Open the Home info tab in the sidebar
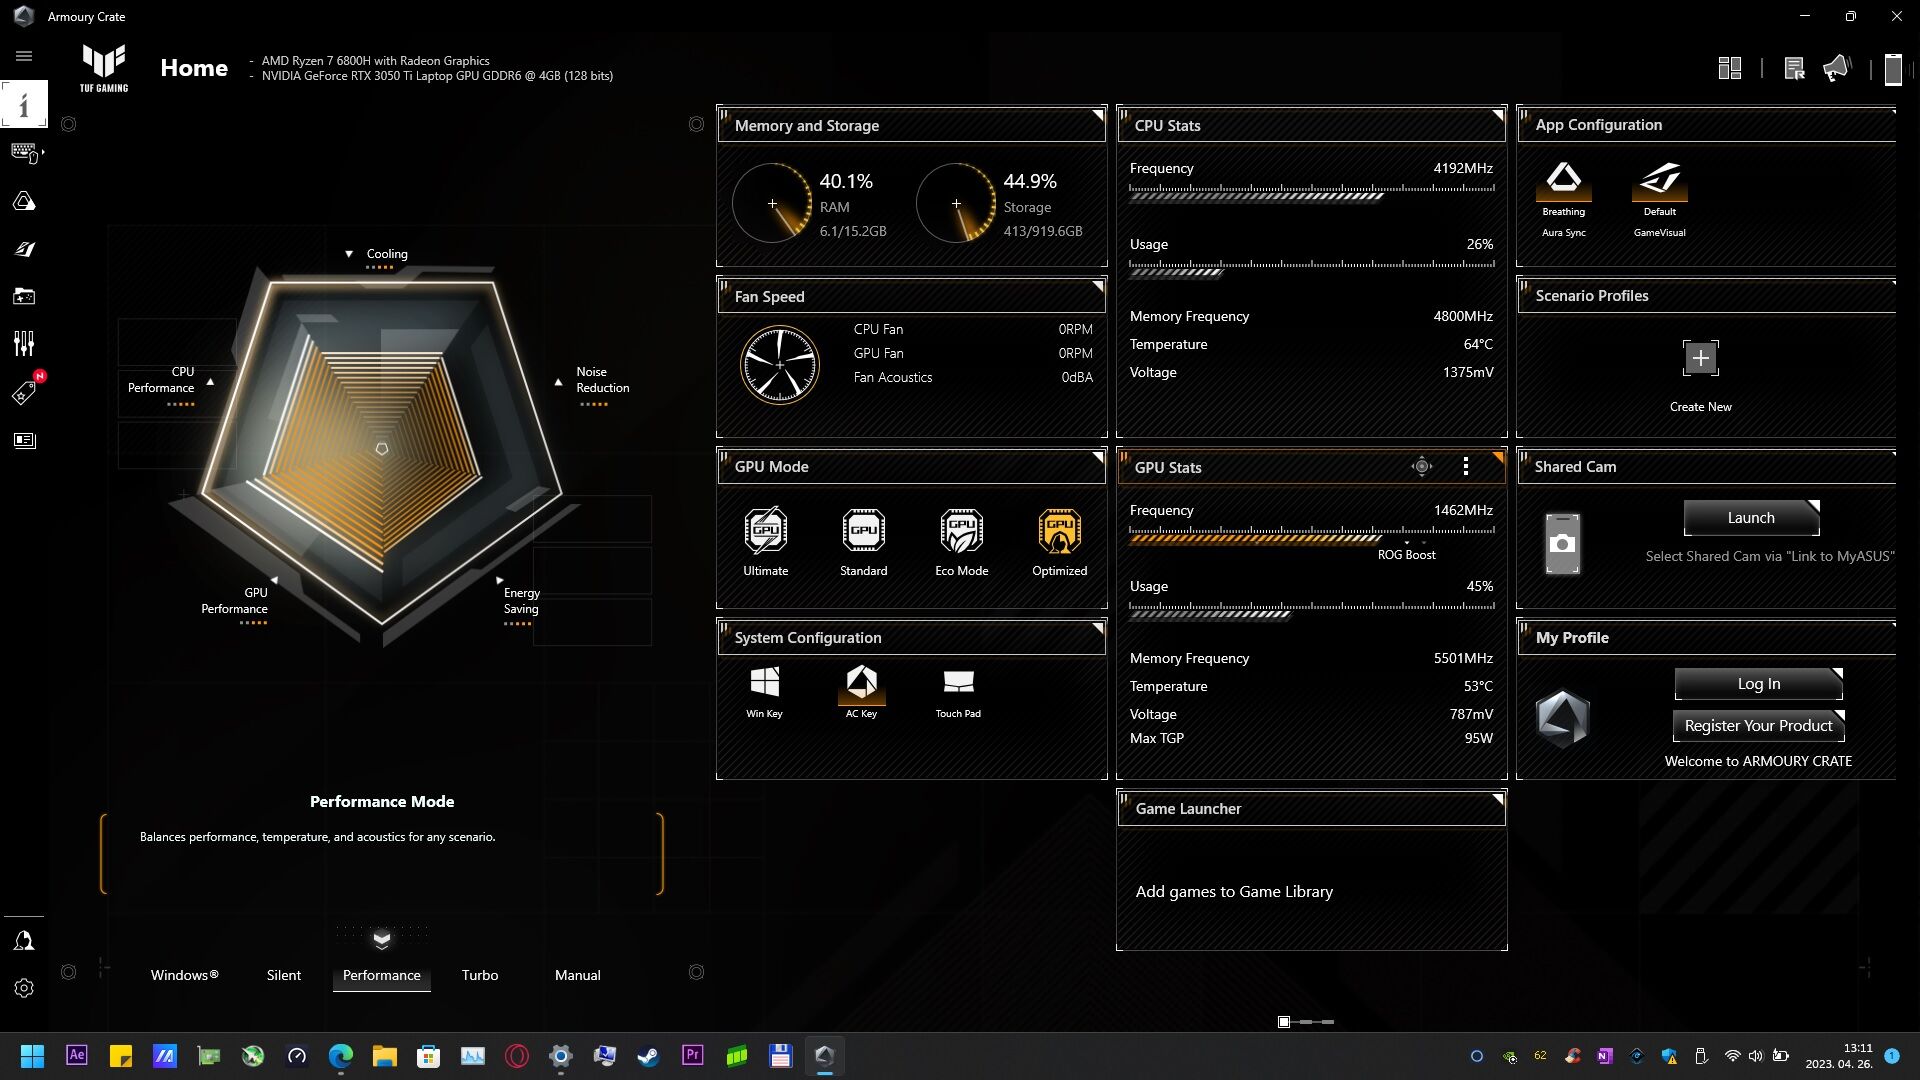The height and width of the screenshot is (1080, 1920). tap(24, 104)
